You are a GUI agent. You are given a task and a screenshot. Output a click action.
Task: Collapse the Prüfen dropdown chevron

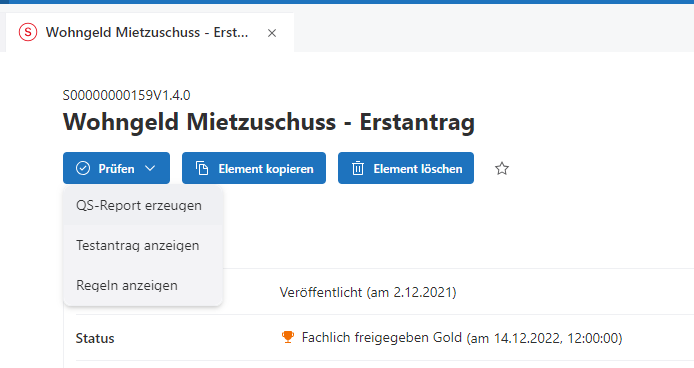[150, 168]
